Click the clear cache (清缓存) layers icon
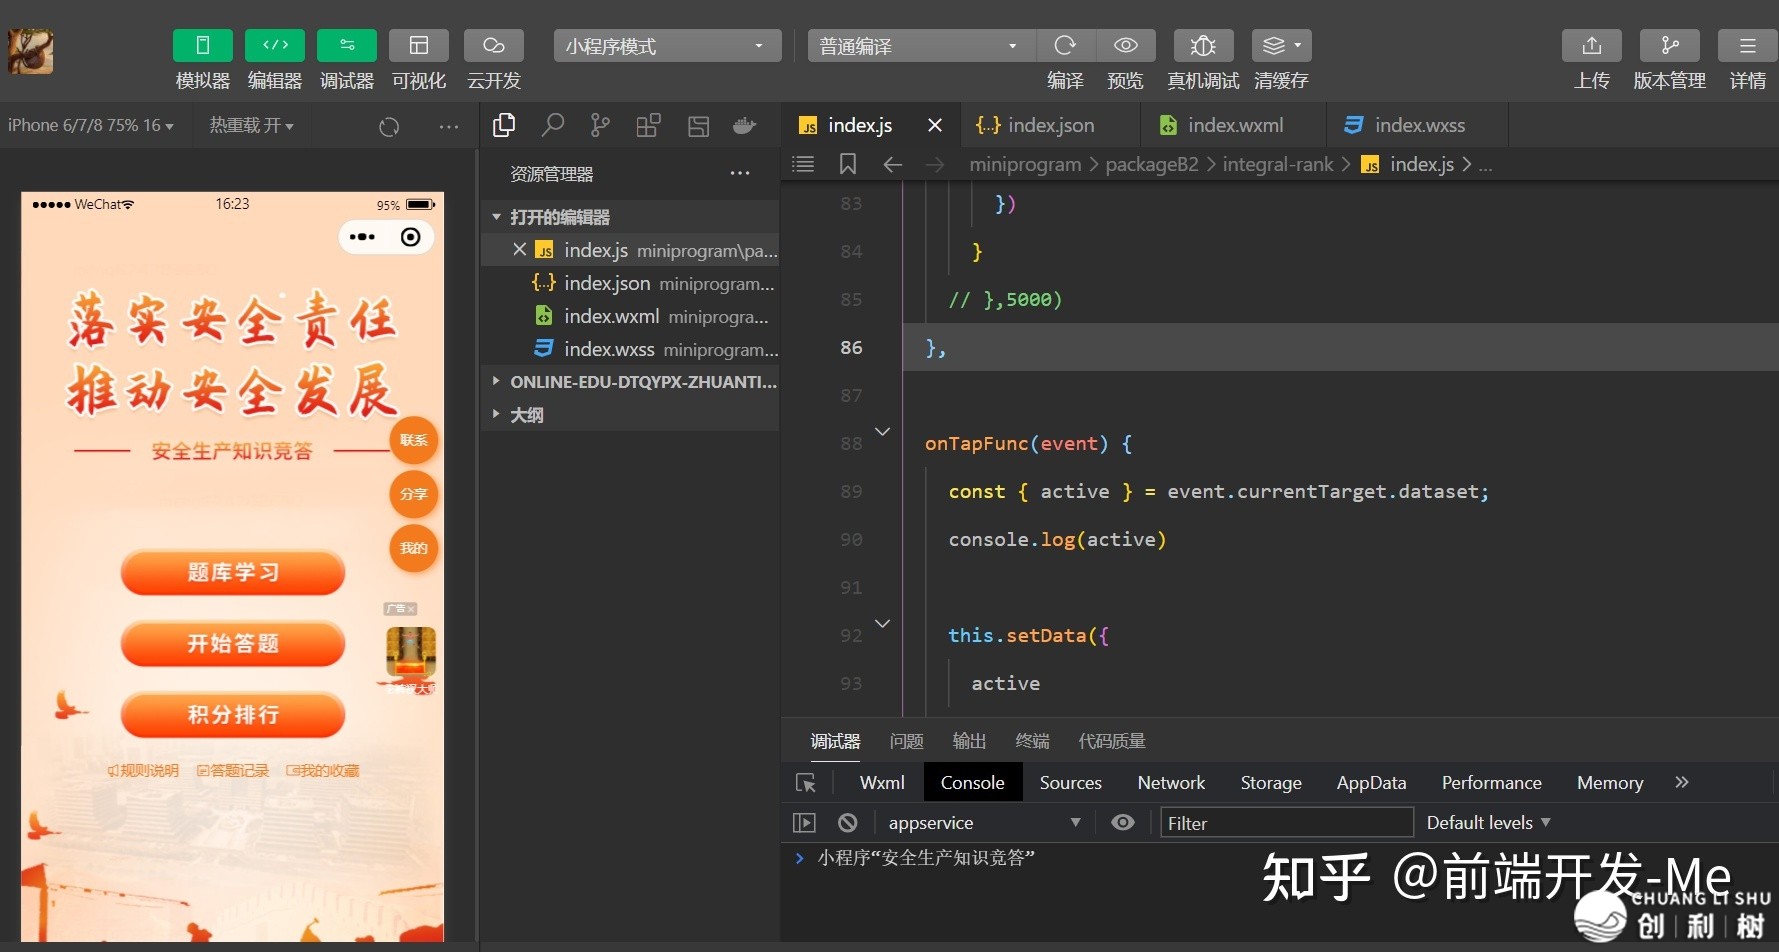This screenshot has width=1779, height=952. click(1281, 46)
